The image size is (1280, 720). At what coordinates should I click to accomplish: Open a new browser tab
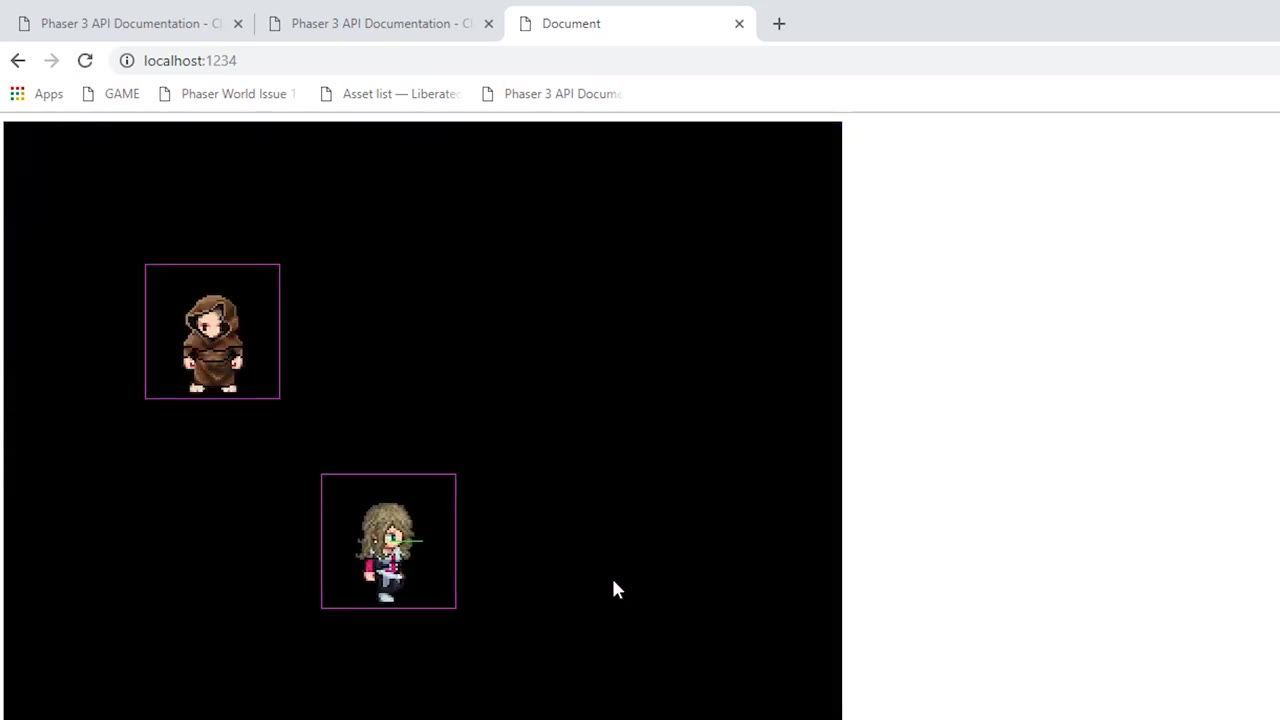[x=779, y=23]
